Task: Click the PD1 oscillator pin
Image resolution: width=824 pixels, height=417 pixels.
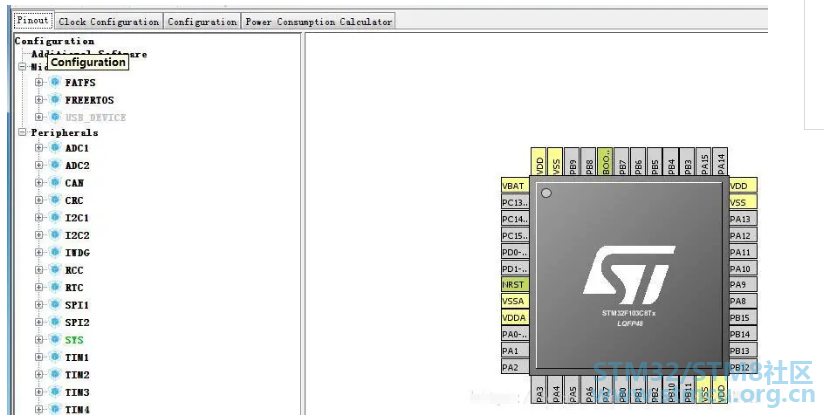Action: [515, 268]
